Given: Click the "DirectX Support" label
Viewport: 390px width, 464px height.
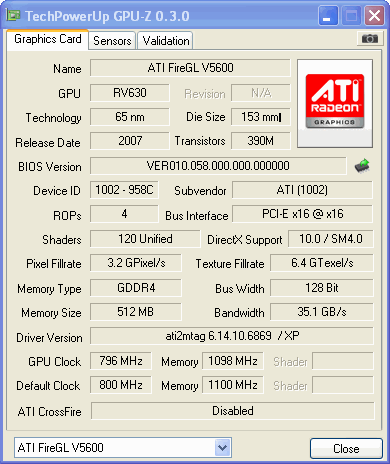Looking at the screenshot, I should (x=245, y=240).
